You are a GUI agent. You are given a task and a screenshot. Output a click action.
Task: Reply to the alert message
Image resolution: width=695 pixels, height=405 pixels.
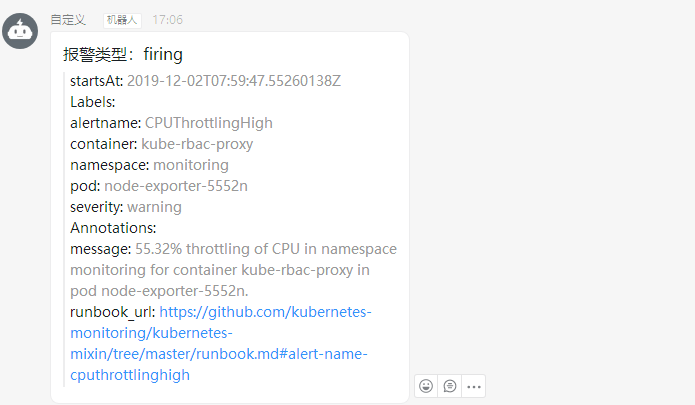[x=450, y=386]
